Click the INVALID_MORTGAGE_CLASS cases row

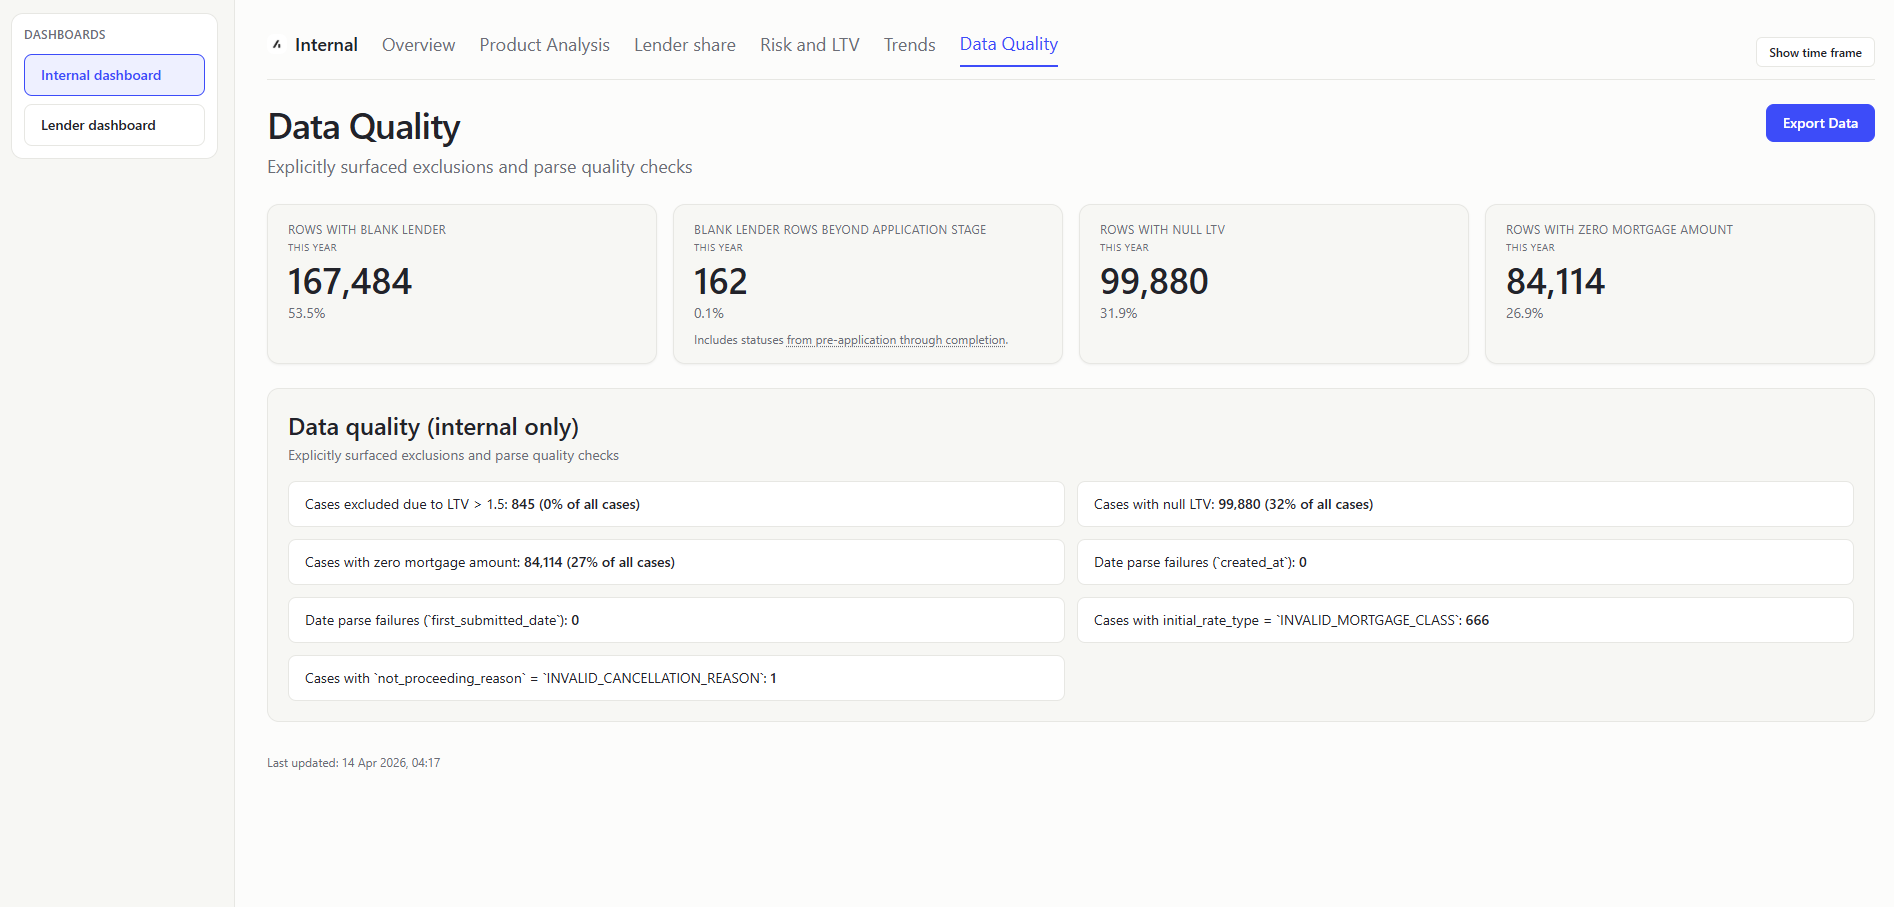tap(1464, 620)
